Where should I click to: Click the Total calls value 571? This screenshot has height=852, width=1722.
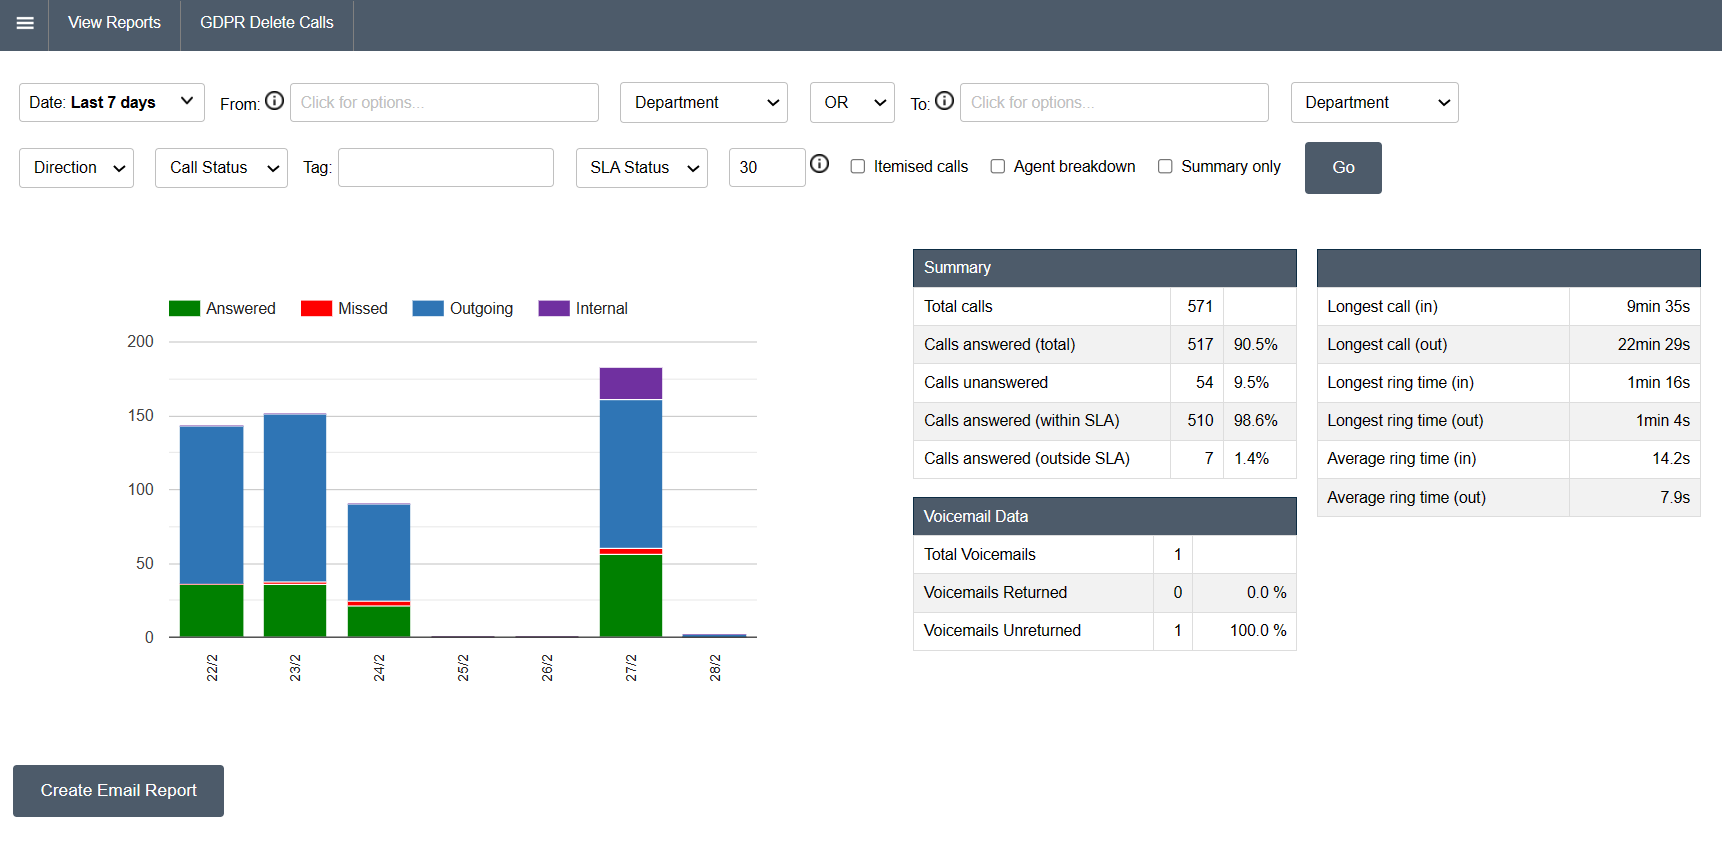pos(1199,307)
